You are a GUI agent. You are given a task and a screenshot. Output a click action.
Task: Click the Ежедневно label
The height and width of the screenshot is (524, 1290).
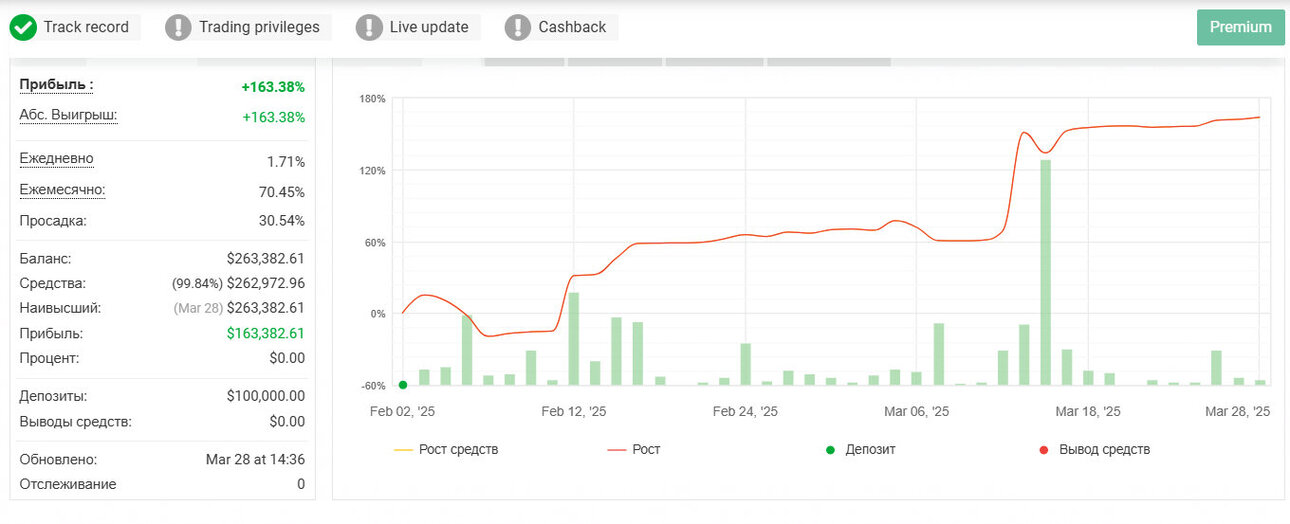[x=56, y=159]
